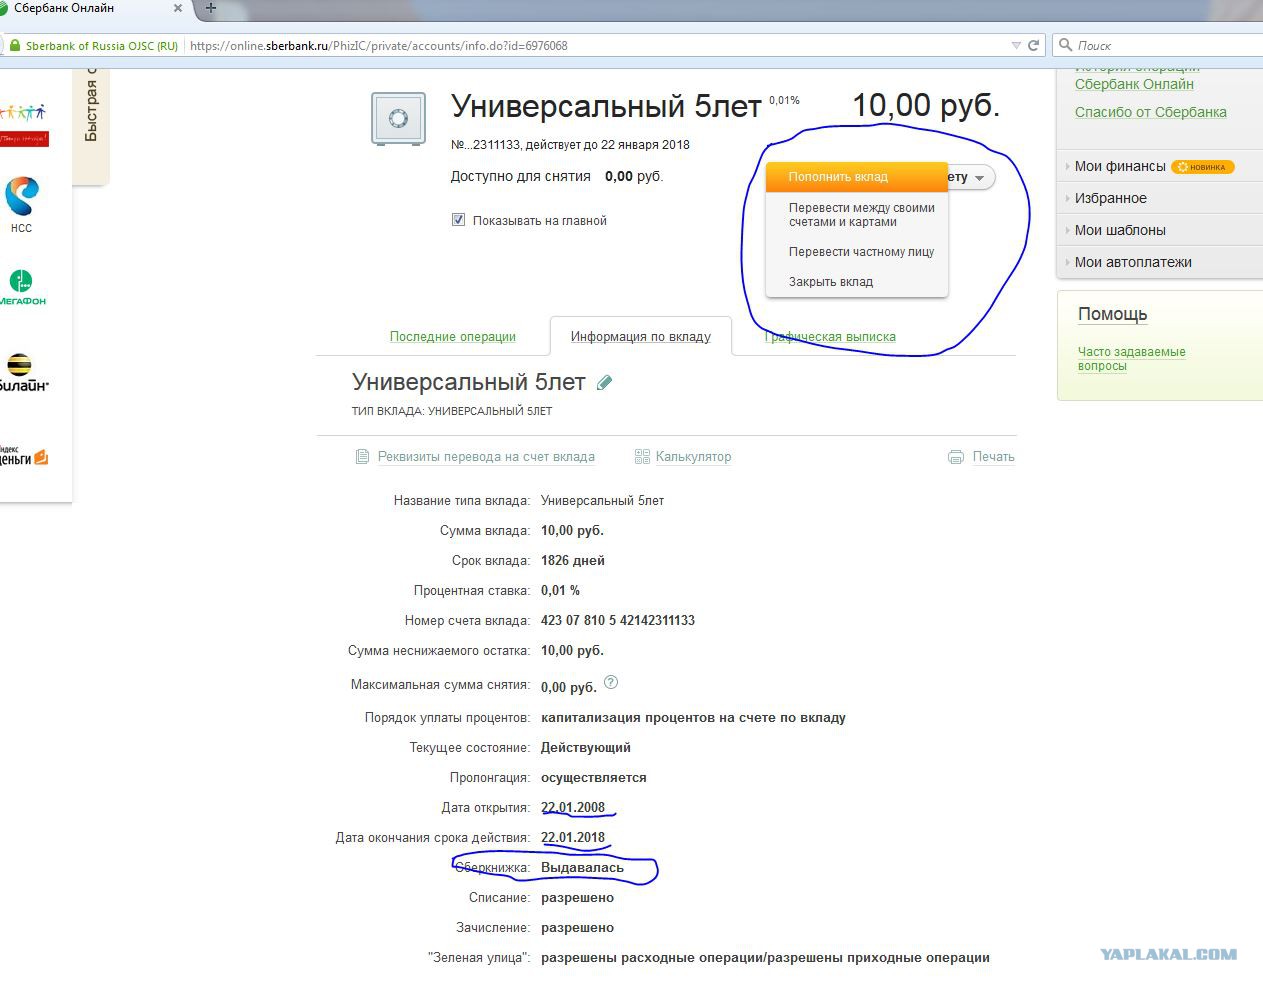This screenshot has height=984, width=1263.
Task: Click the deposit safe icon
Action: pos(398,119)
